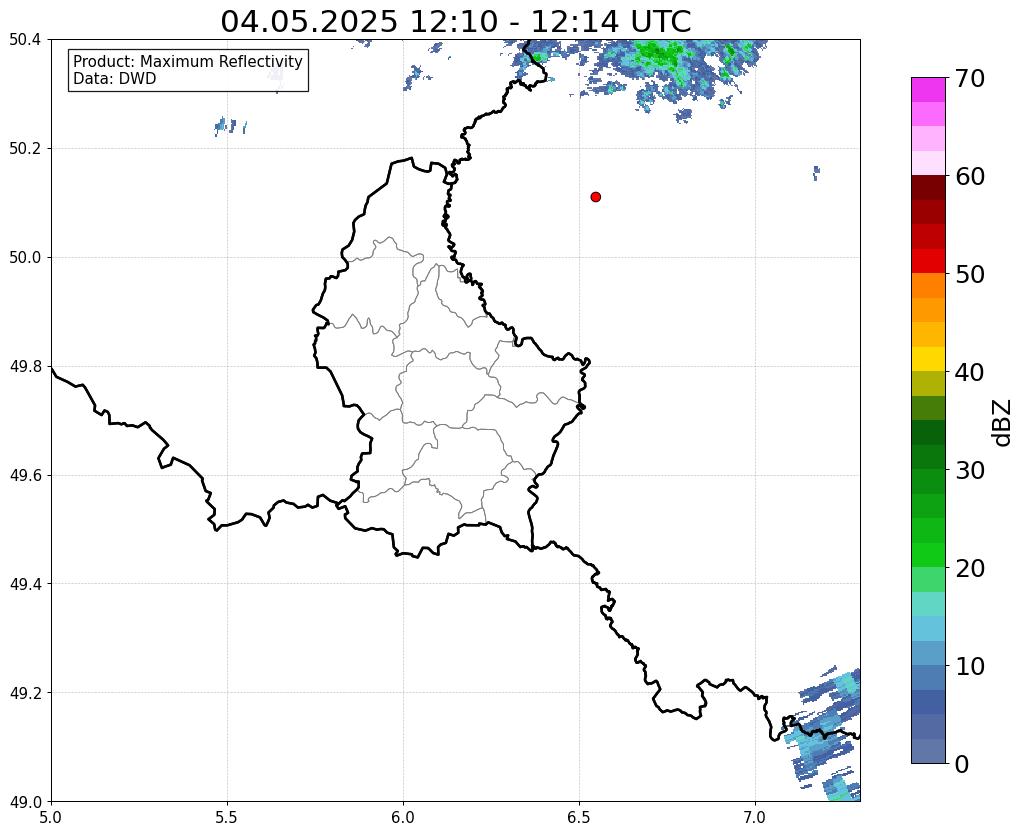
Task: Click the red station marker dot
Action: pos(595,197)
